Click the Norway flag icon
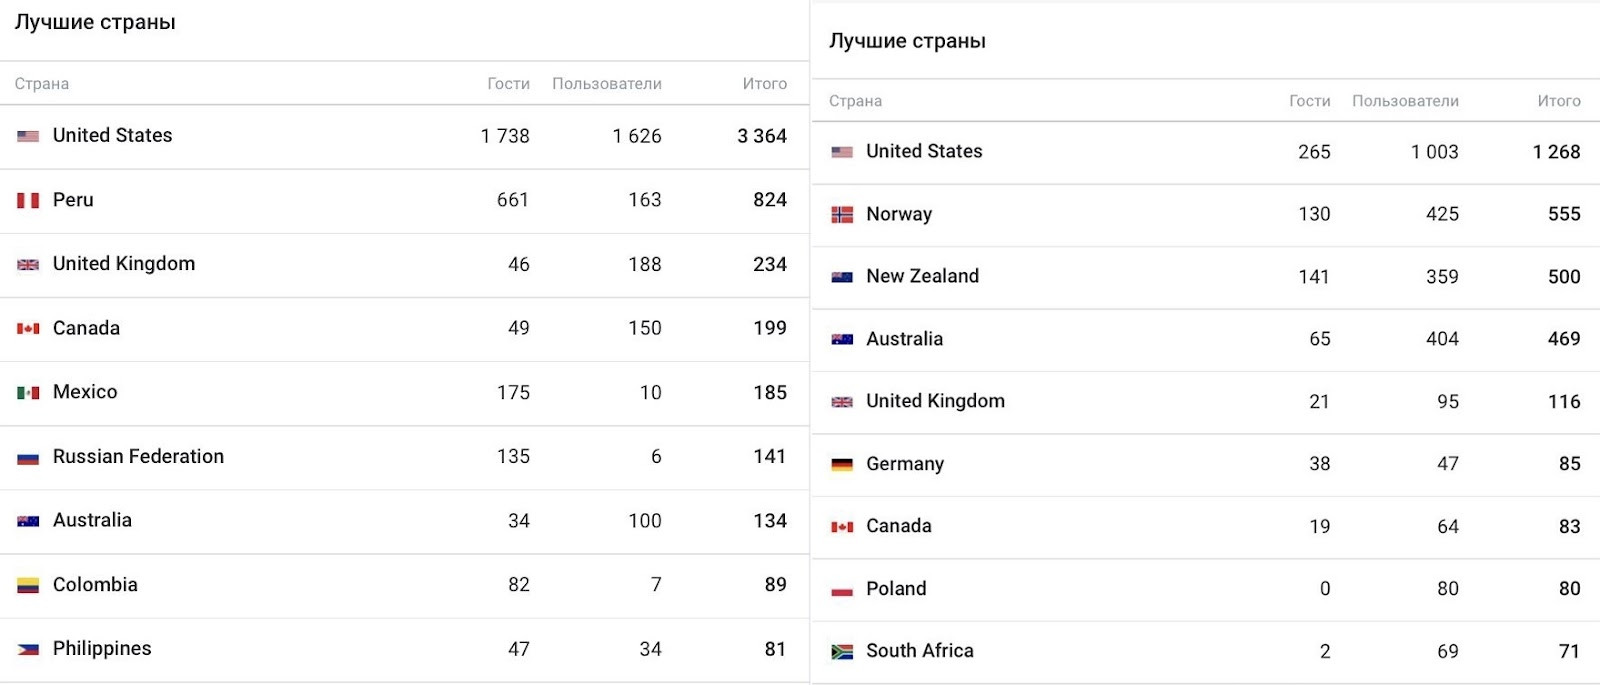 click(842, 214)
